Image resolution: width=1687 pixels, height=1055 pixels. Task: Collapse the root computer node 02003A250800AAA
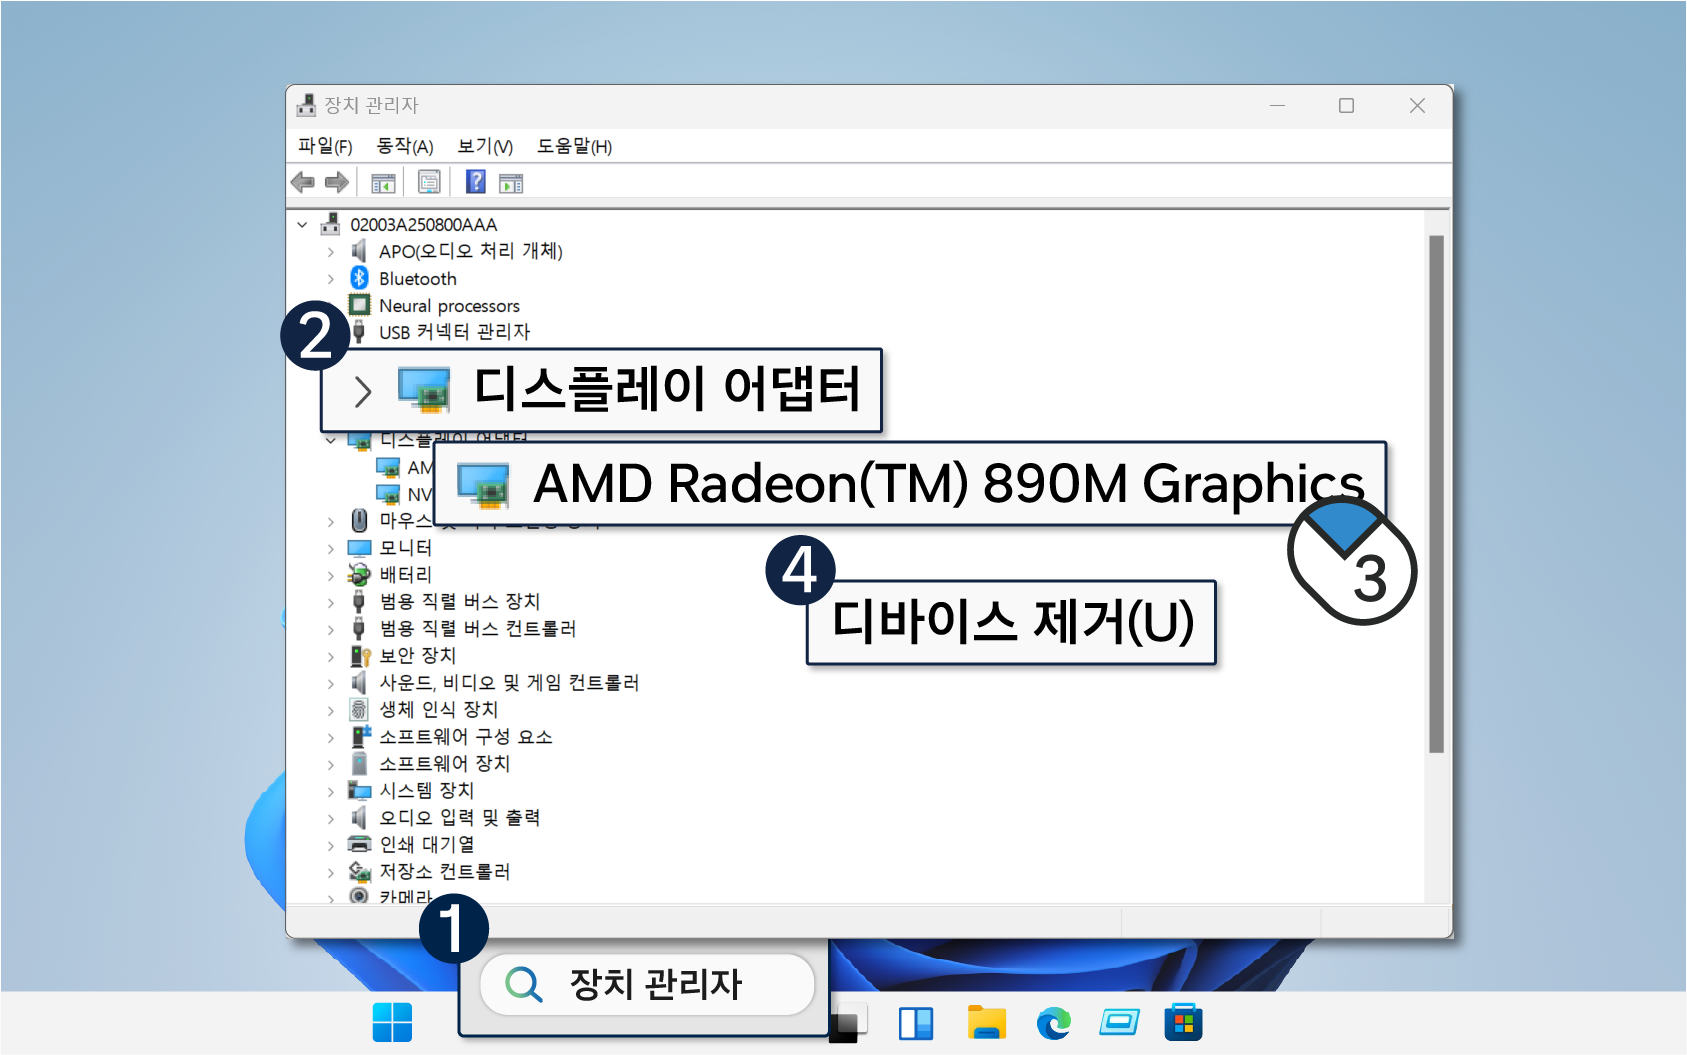pyautogui.click(x=302, y=225)
